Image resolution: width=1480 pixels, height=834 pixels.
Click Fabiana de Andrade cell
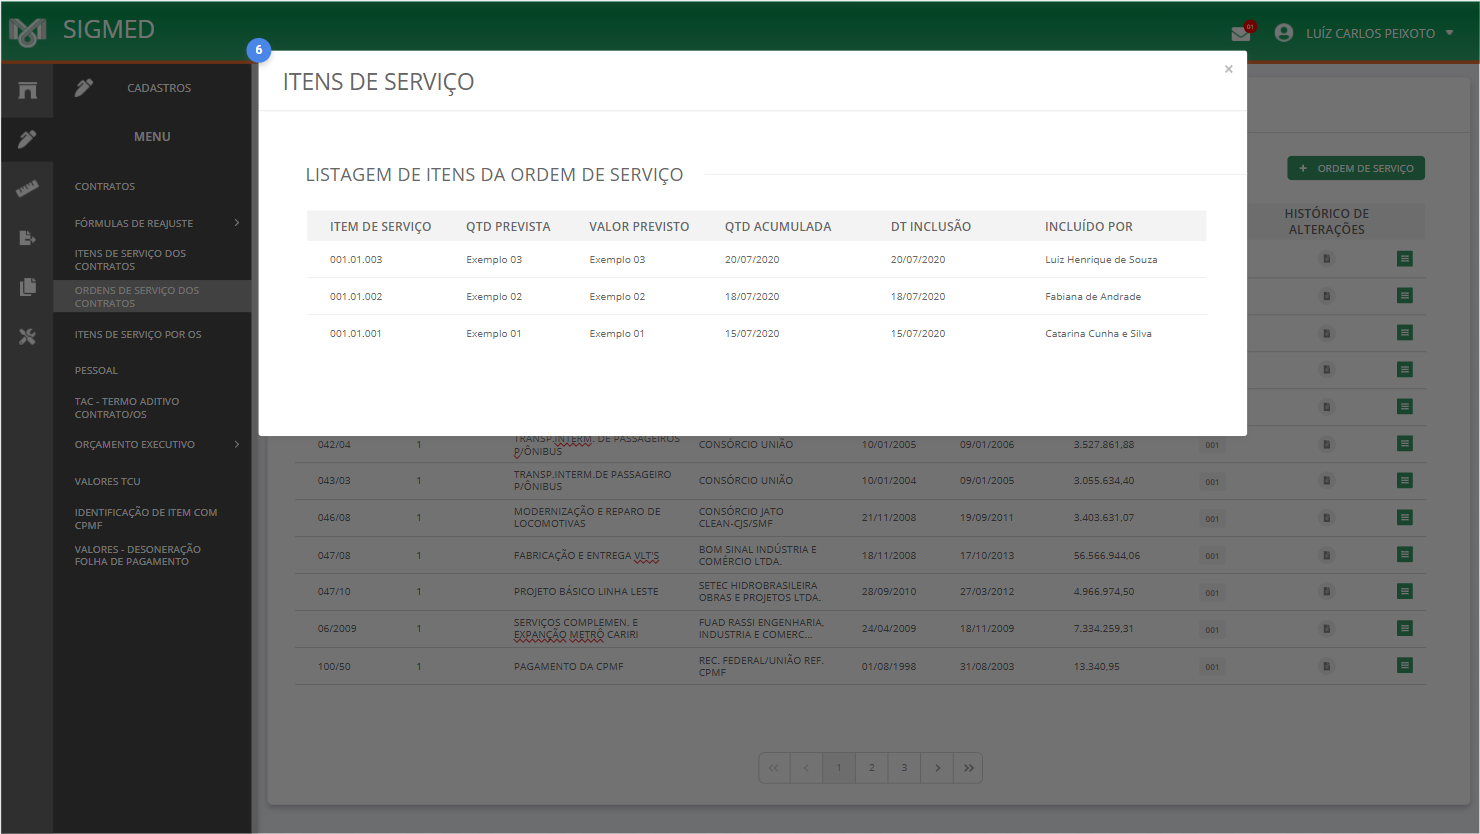coord(1093,296)
